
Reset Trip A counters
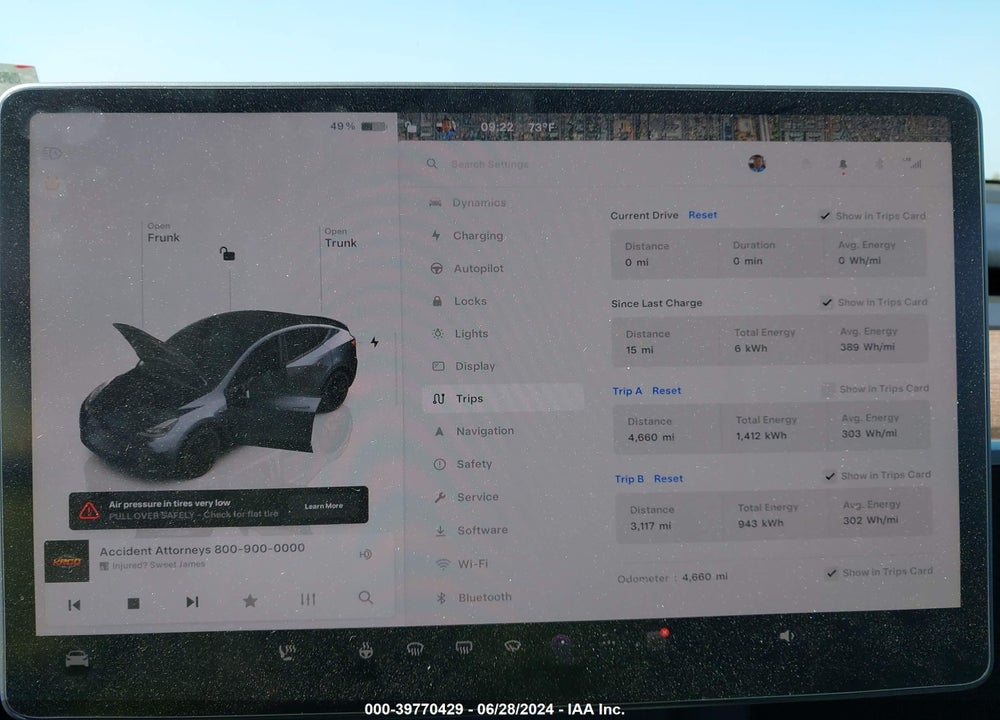tap(666, 390)
